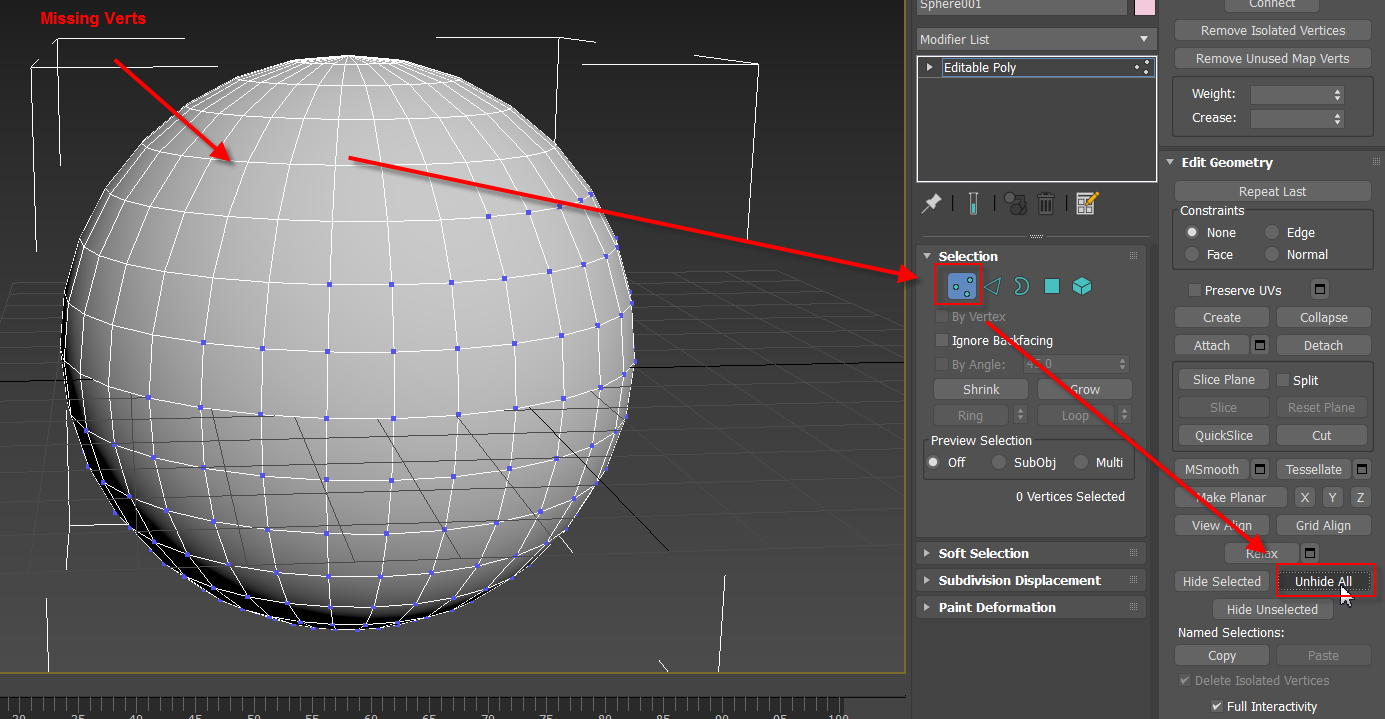Image resolution: width=1385 pixels, height=719 pixels.
Task: Click the Weight value input field
Action: [x=1291, y=94]
